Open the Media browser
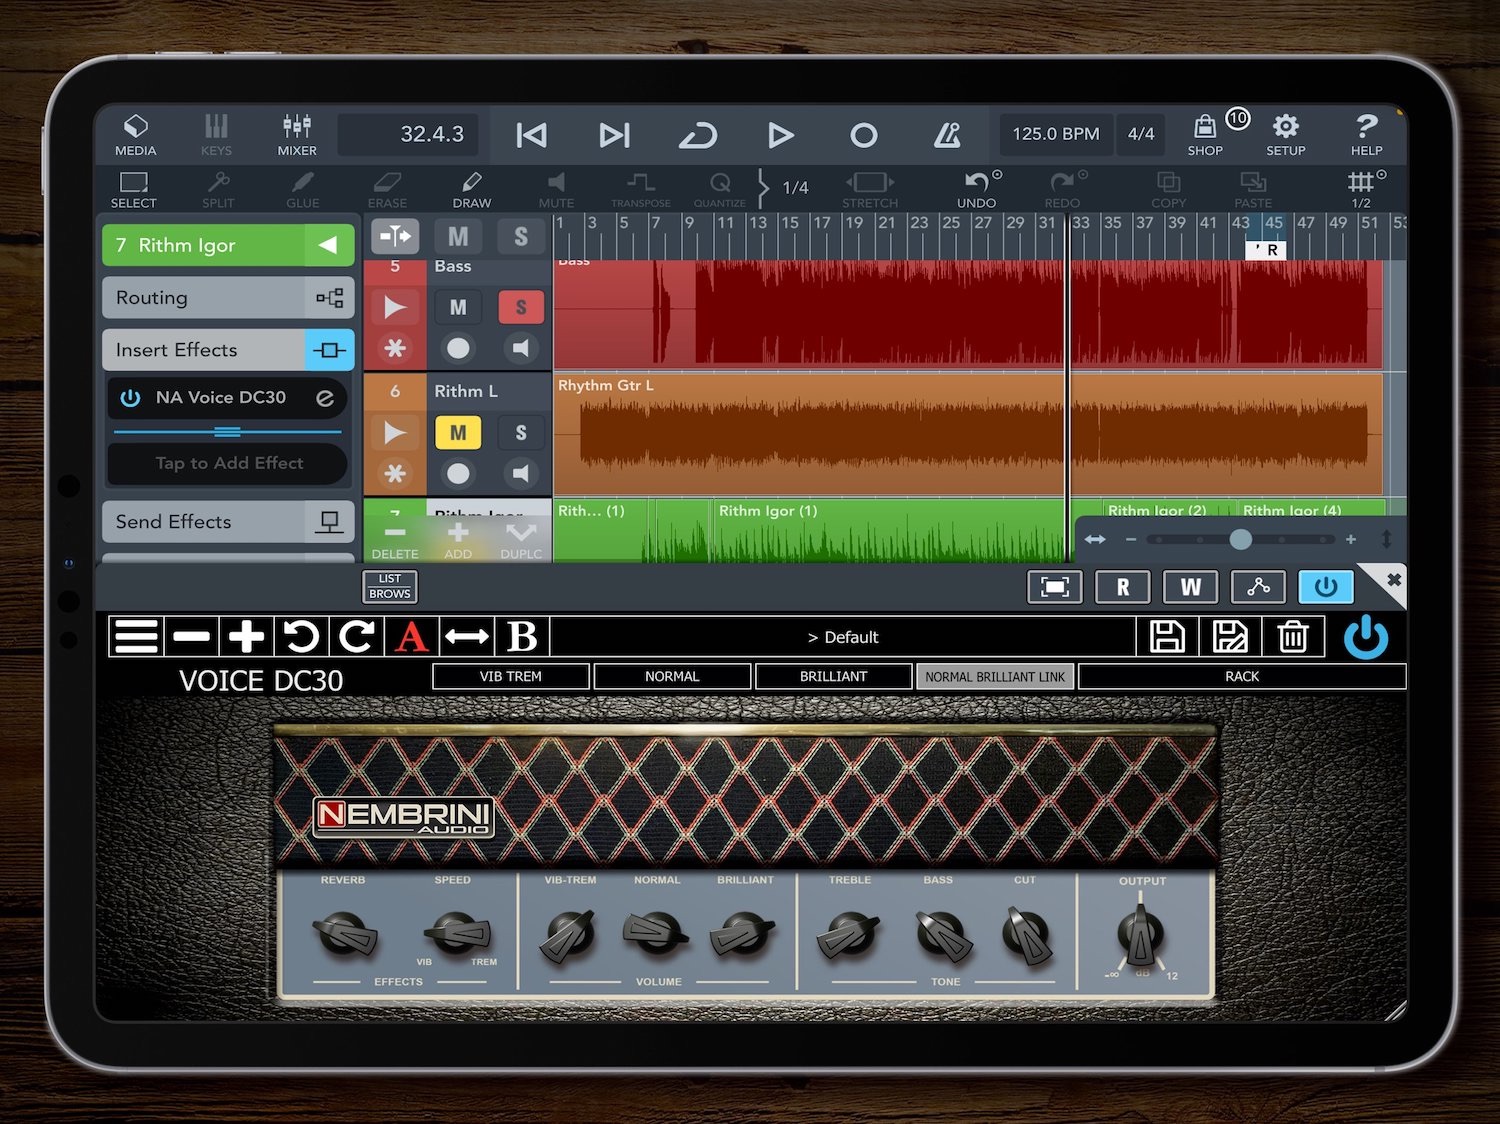This screenshot has height=1124, width=1500. [135, 135]
